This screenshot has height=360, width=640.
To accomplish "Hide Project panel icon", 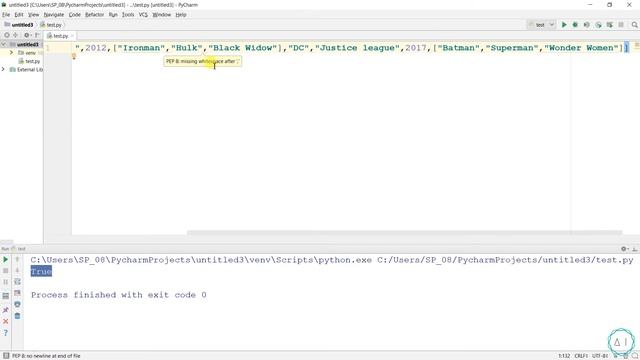I will (38, 36).
